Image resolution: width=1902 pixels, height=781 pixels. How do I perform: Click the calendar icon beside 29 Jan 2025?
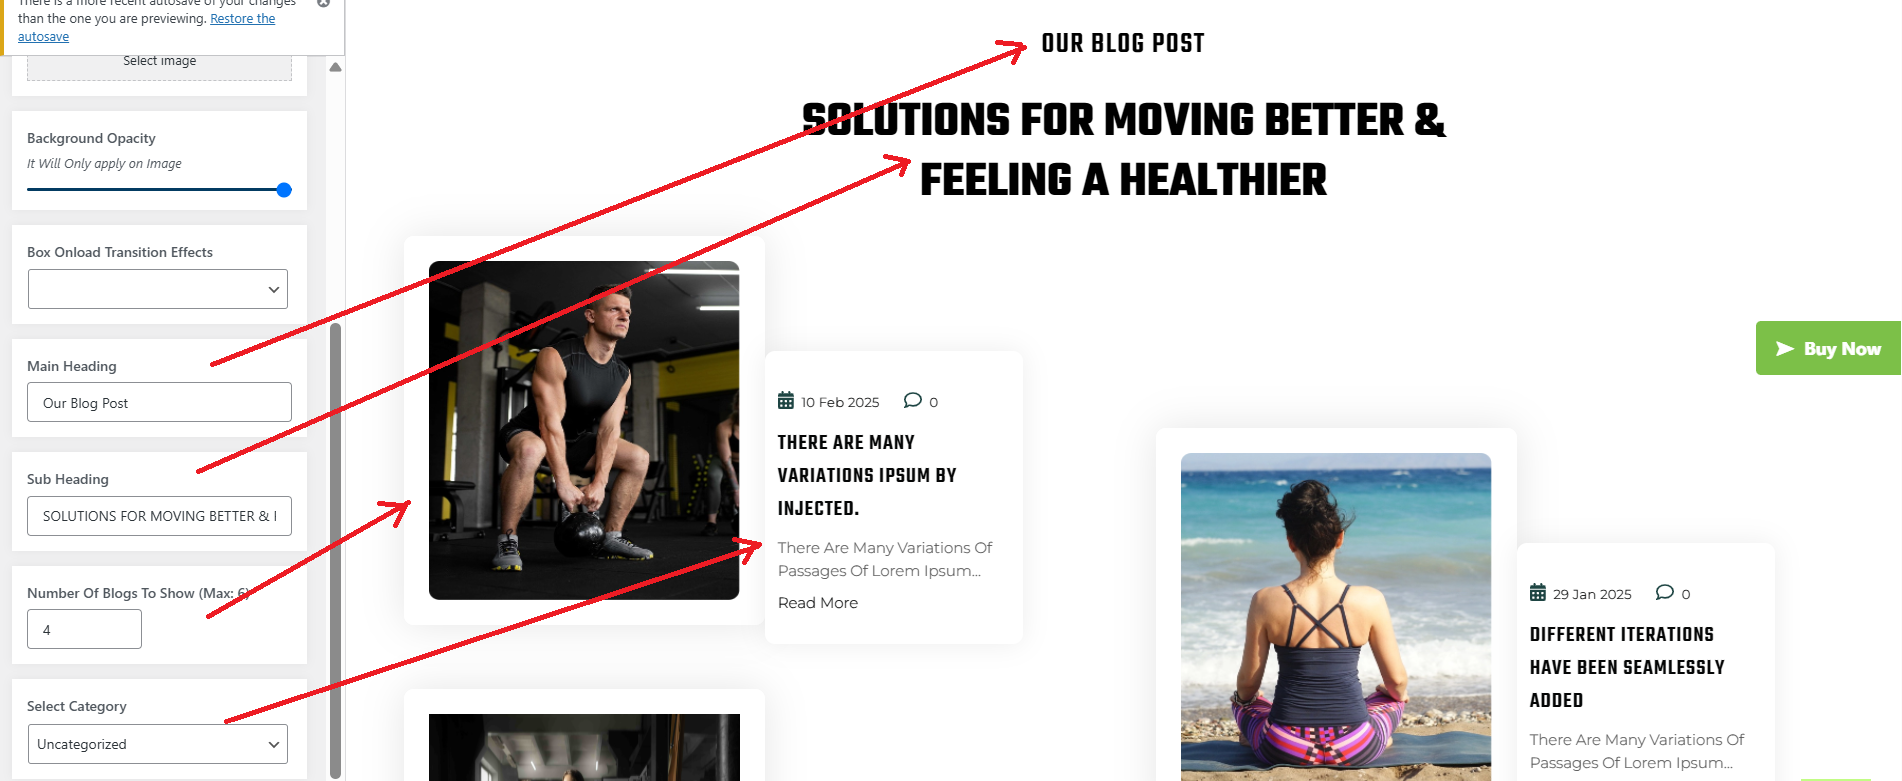[1538, 593]
